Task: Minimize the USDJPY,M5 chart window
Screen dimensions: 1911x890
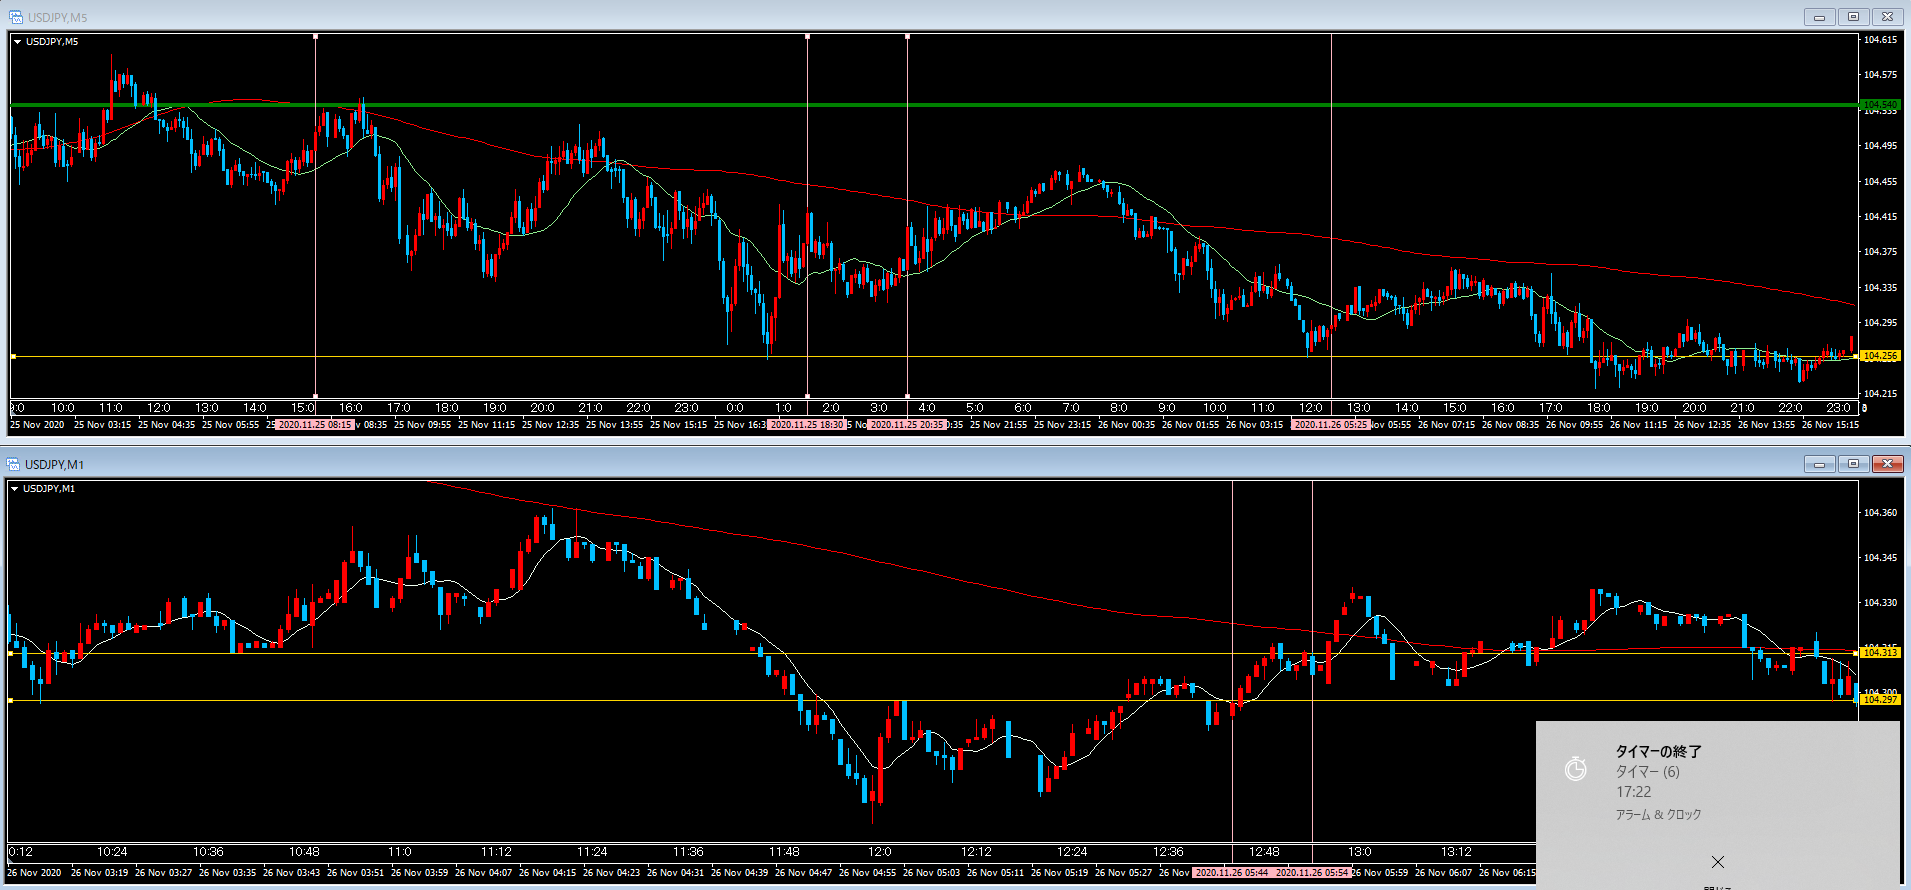Action: [x=1819, y=17]
